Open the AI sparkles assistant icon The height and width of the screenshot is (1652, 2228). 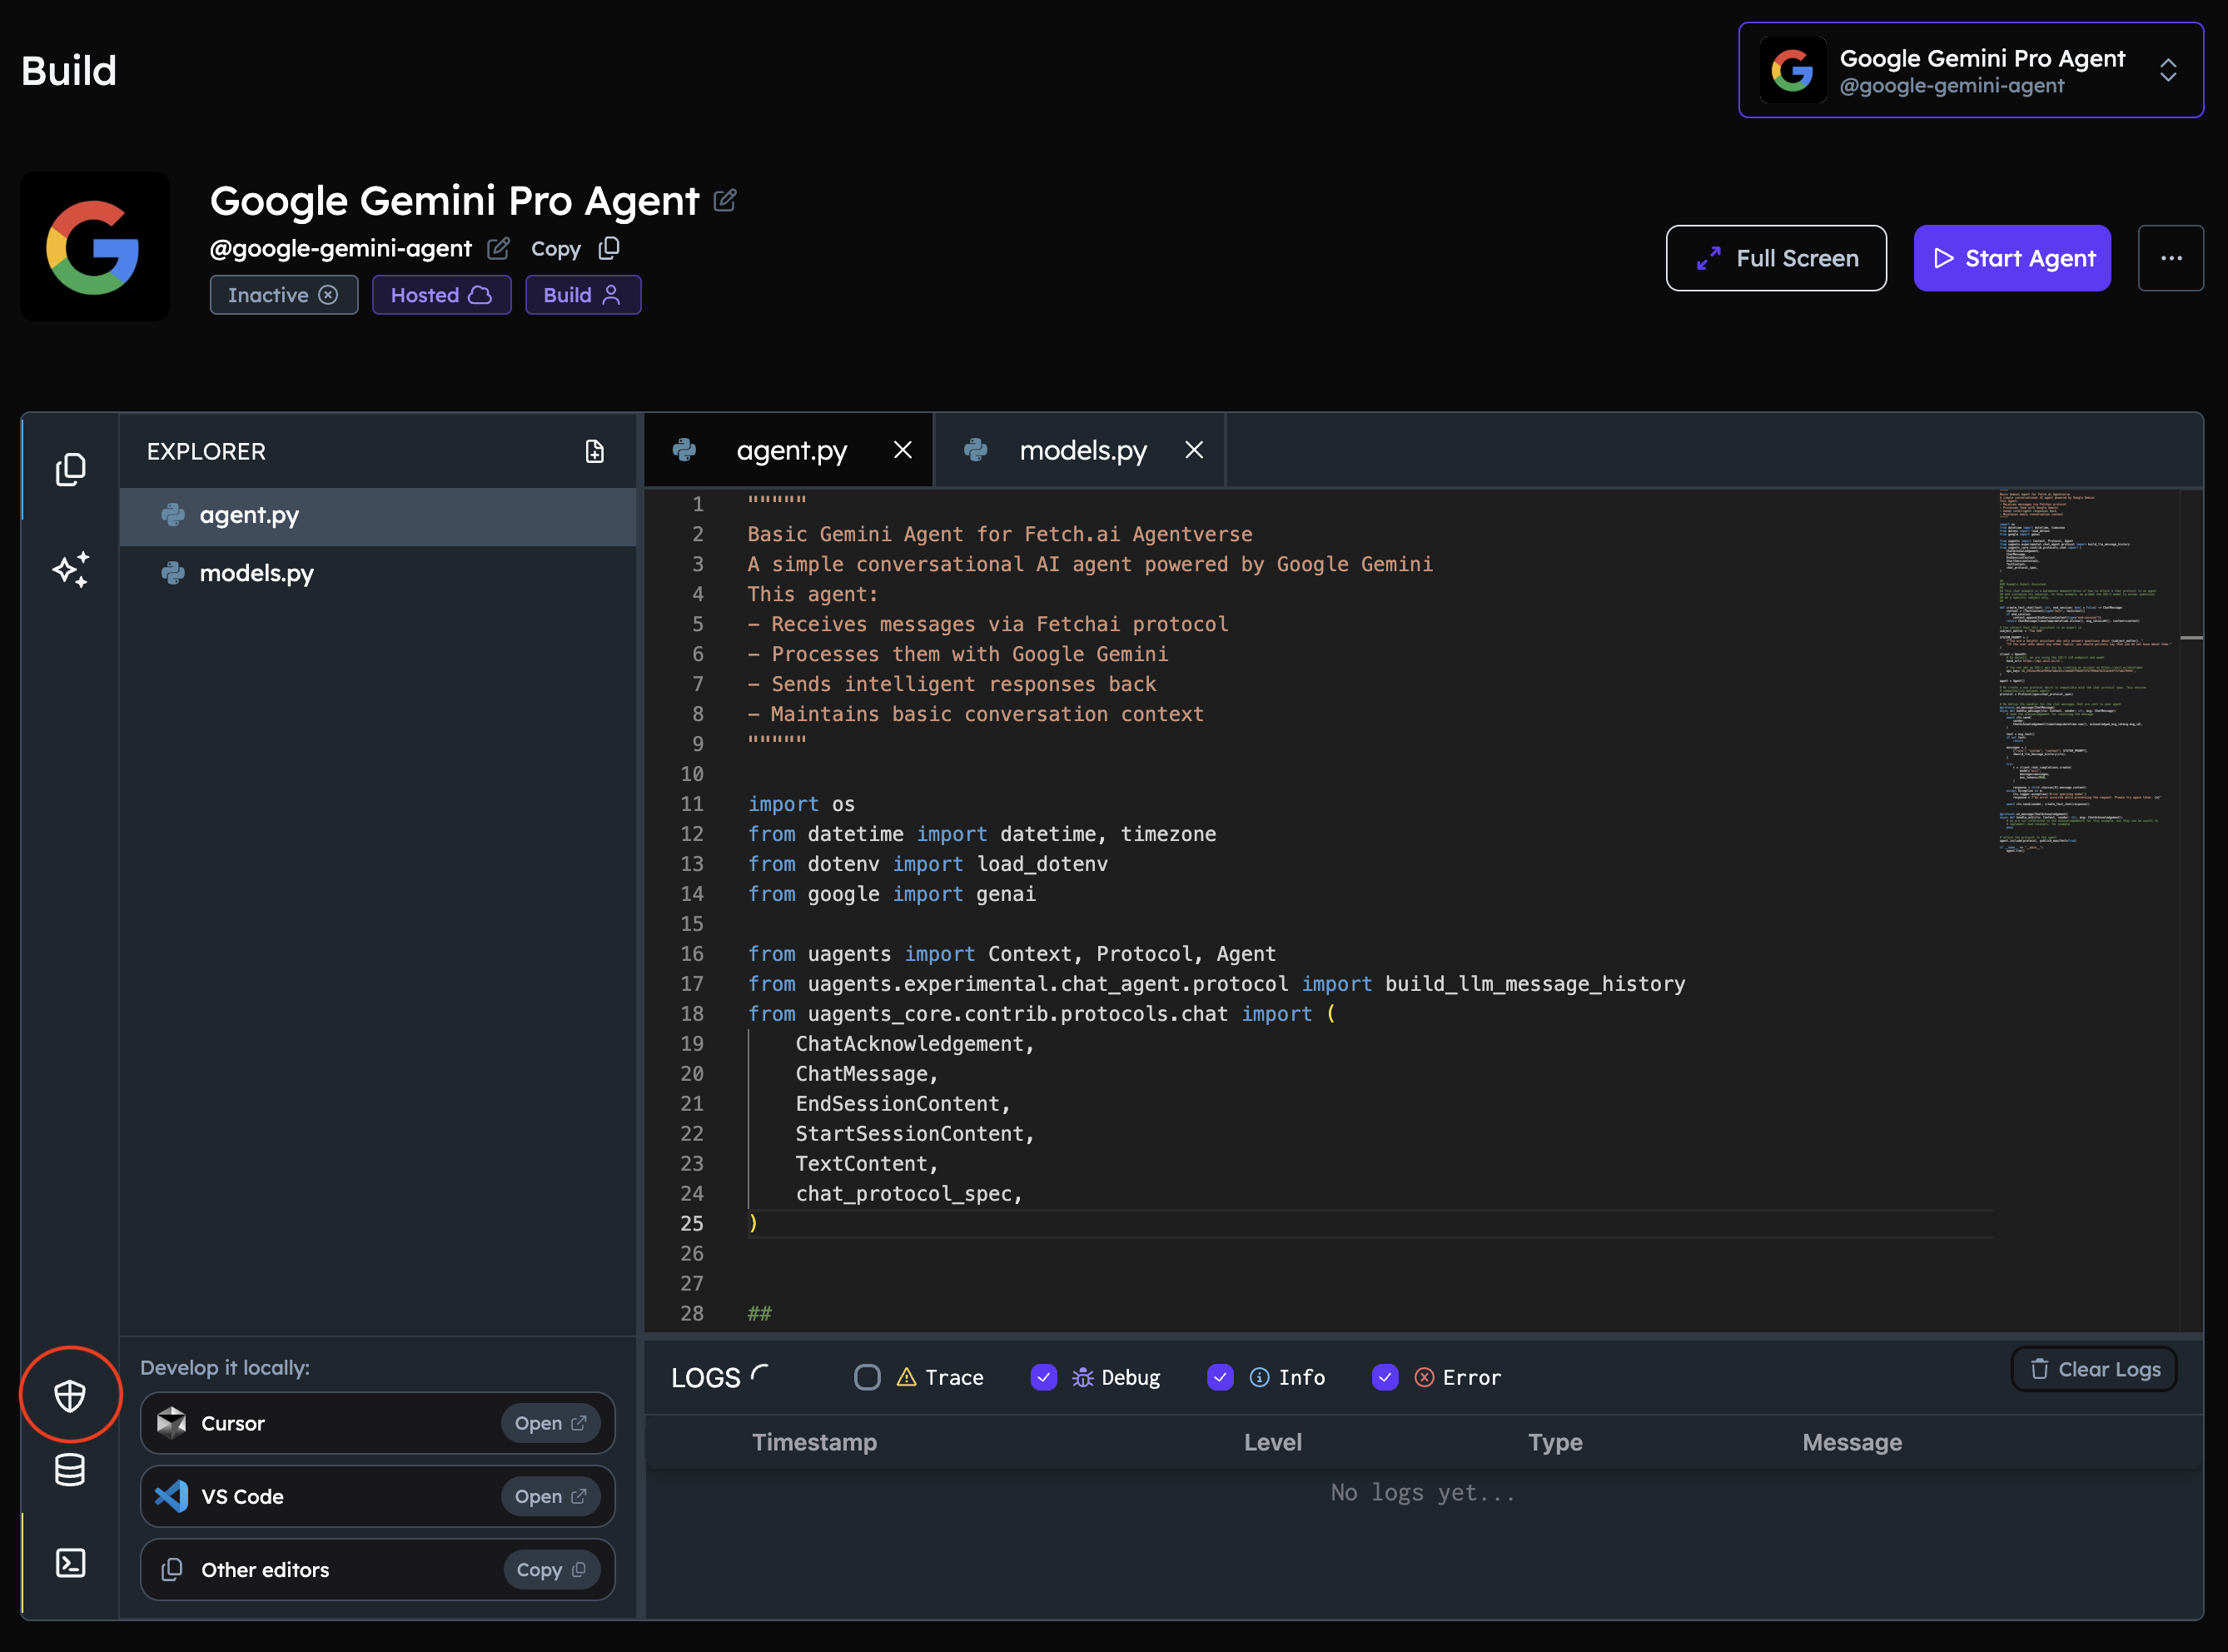click(70, 569)
